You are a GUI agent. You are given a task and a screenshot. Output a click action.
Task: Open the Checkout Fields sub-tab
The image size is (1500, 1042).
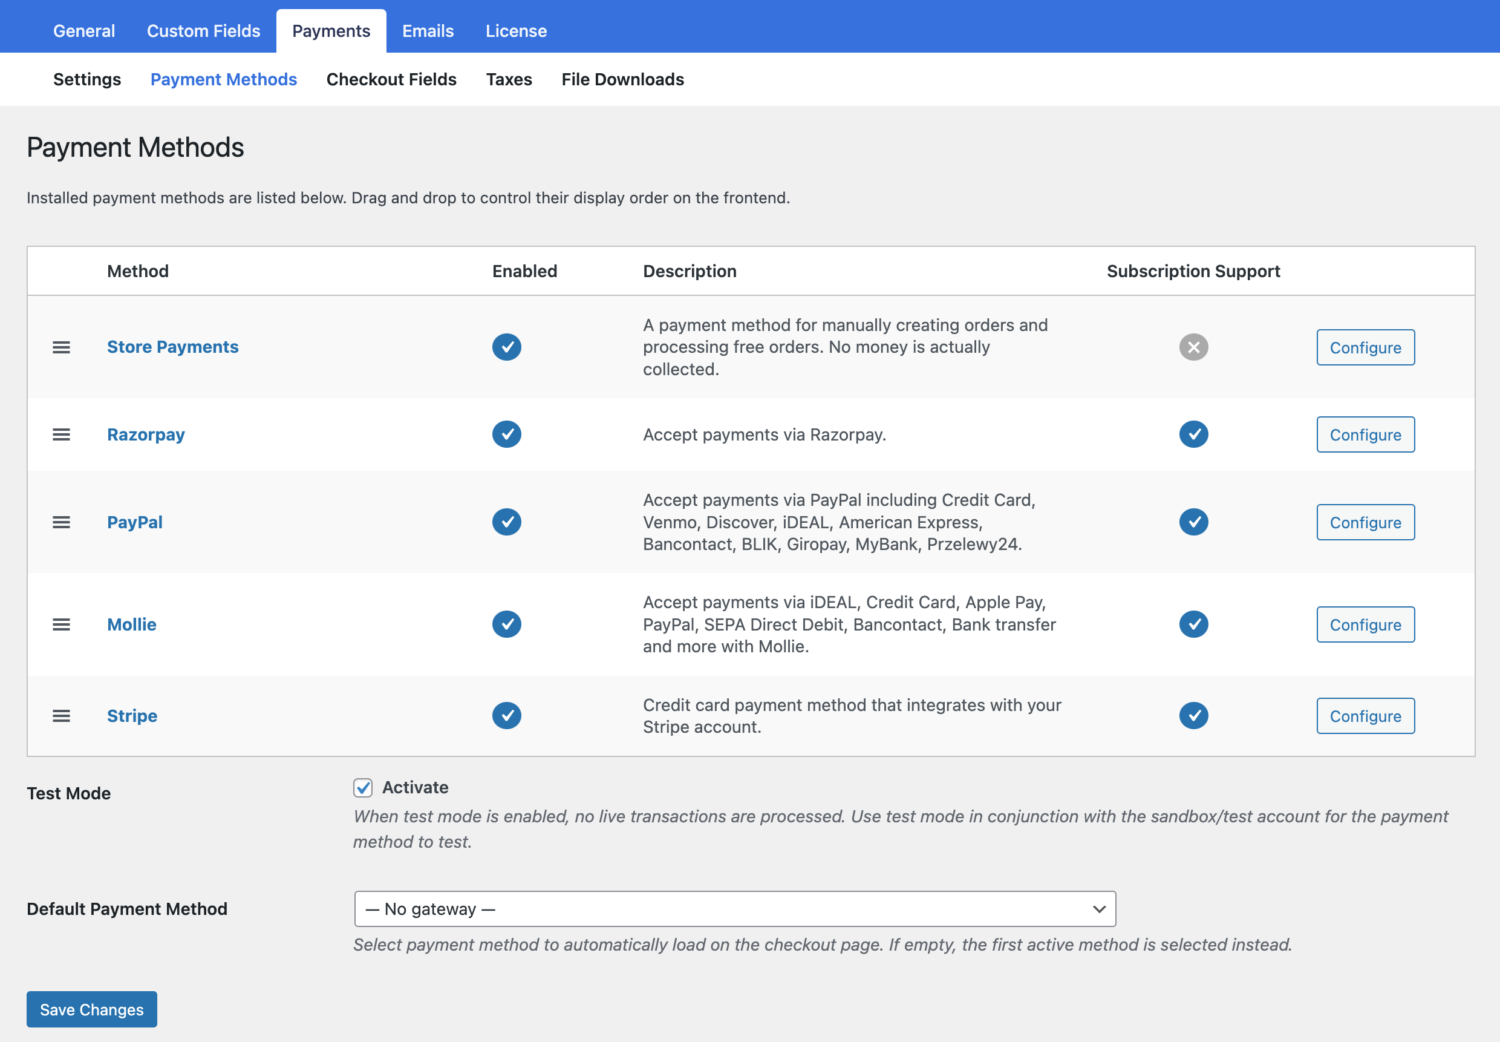[391, 79]
